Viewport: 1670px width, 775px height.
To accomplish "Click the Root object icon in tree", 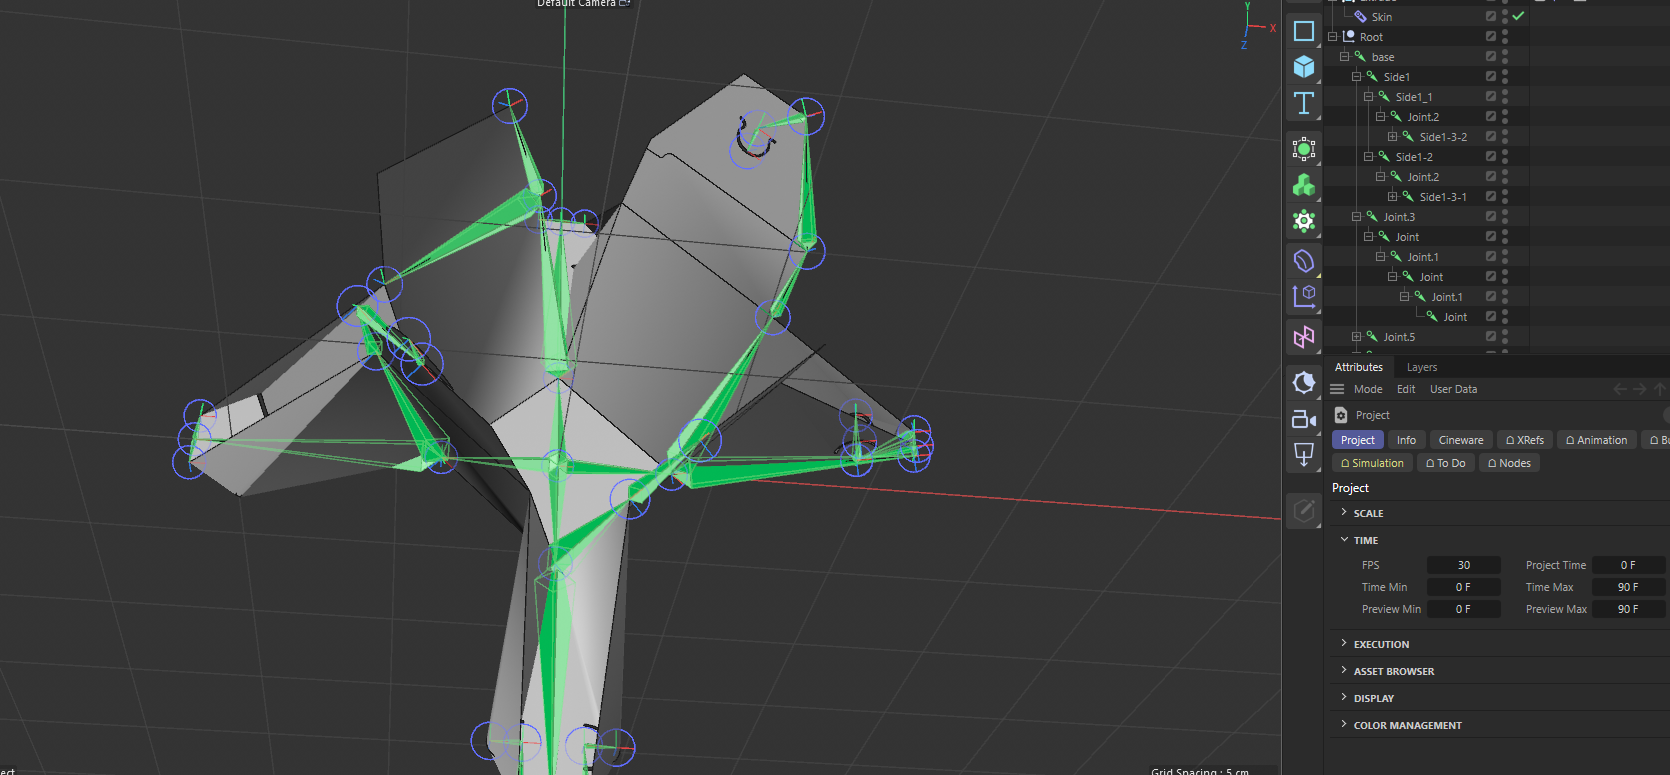I will [x=1349, y=37].
